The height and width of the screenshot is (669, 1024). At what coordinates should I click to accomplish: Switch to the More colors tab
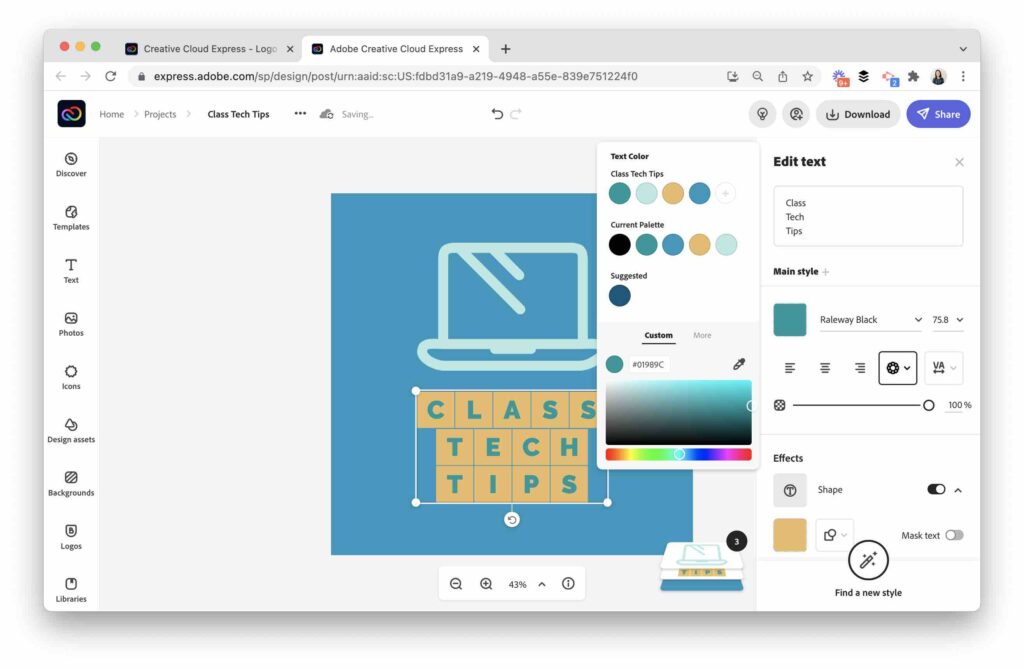[702, 335]
